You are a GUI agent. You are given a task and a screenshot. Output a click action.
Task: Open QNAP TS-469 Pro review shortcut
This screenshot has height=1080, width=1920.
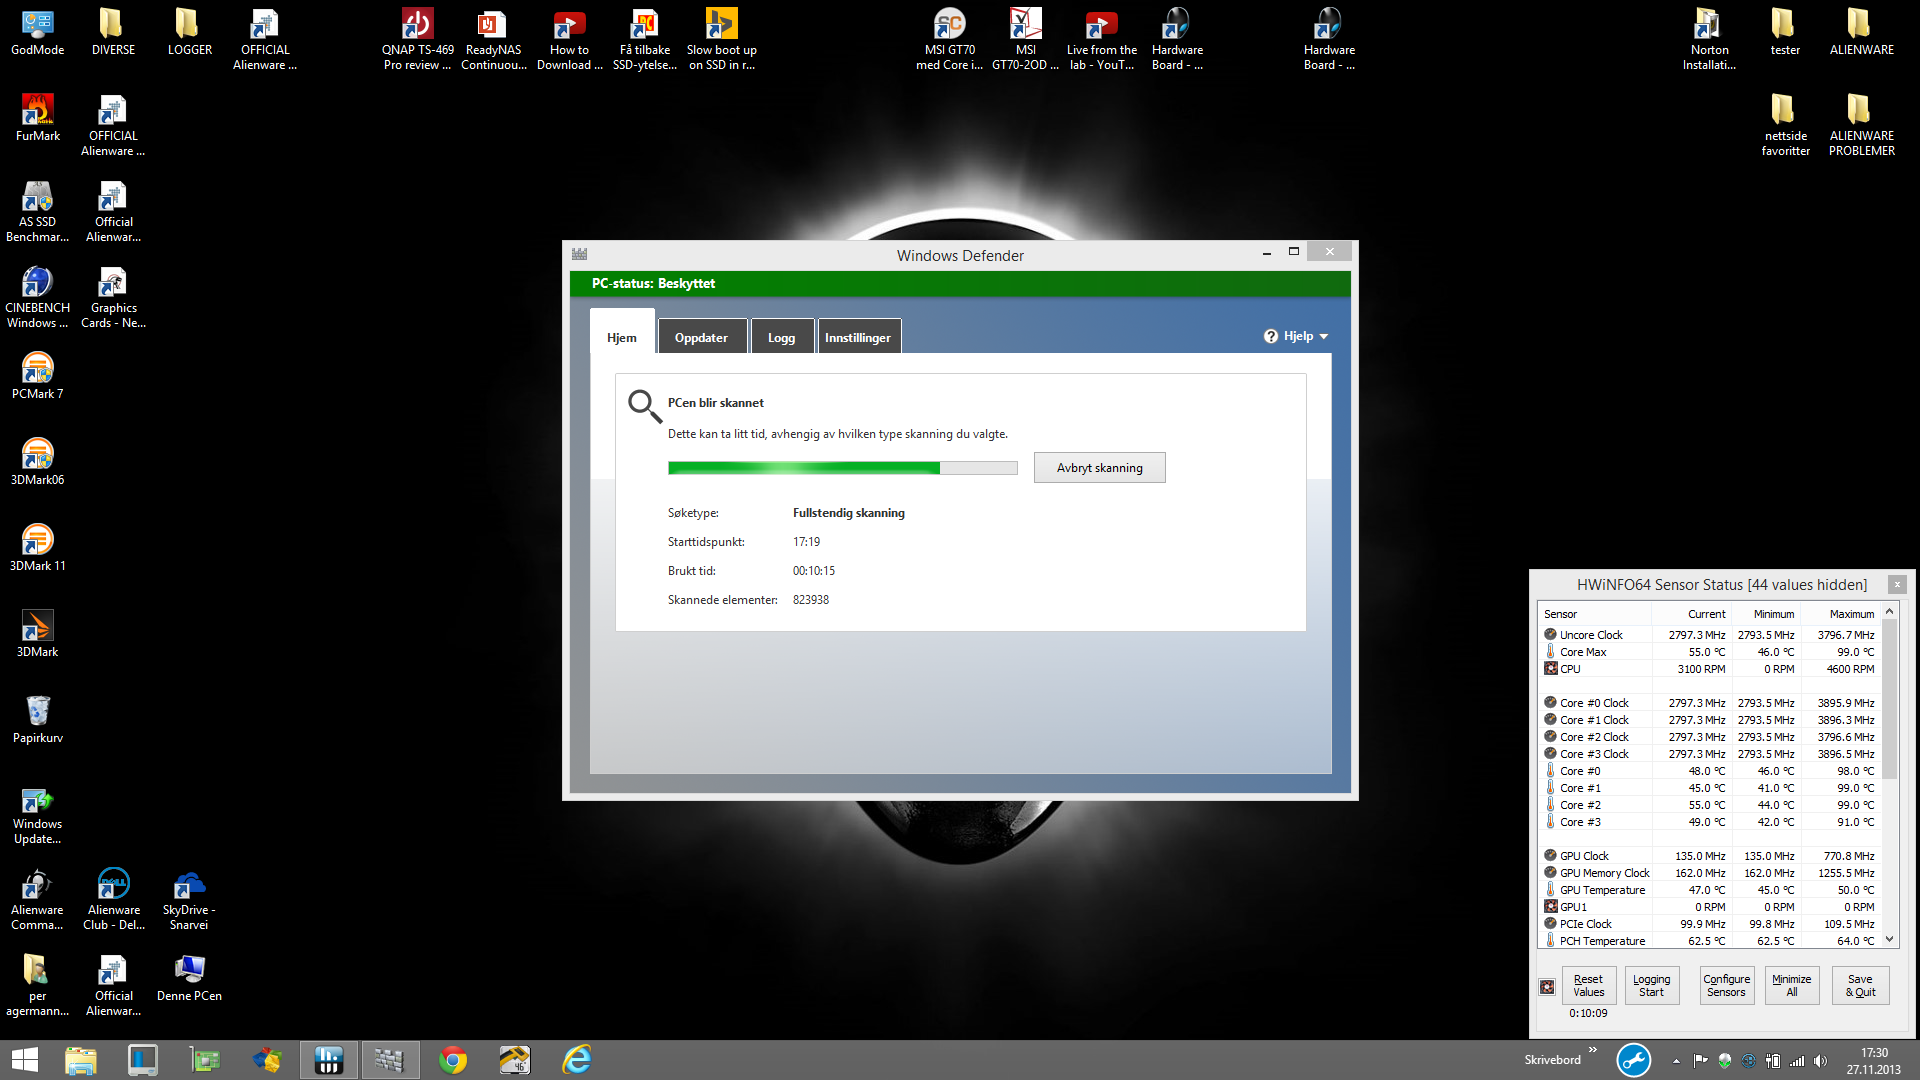pyautogui.click(x=418, y=39)
